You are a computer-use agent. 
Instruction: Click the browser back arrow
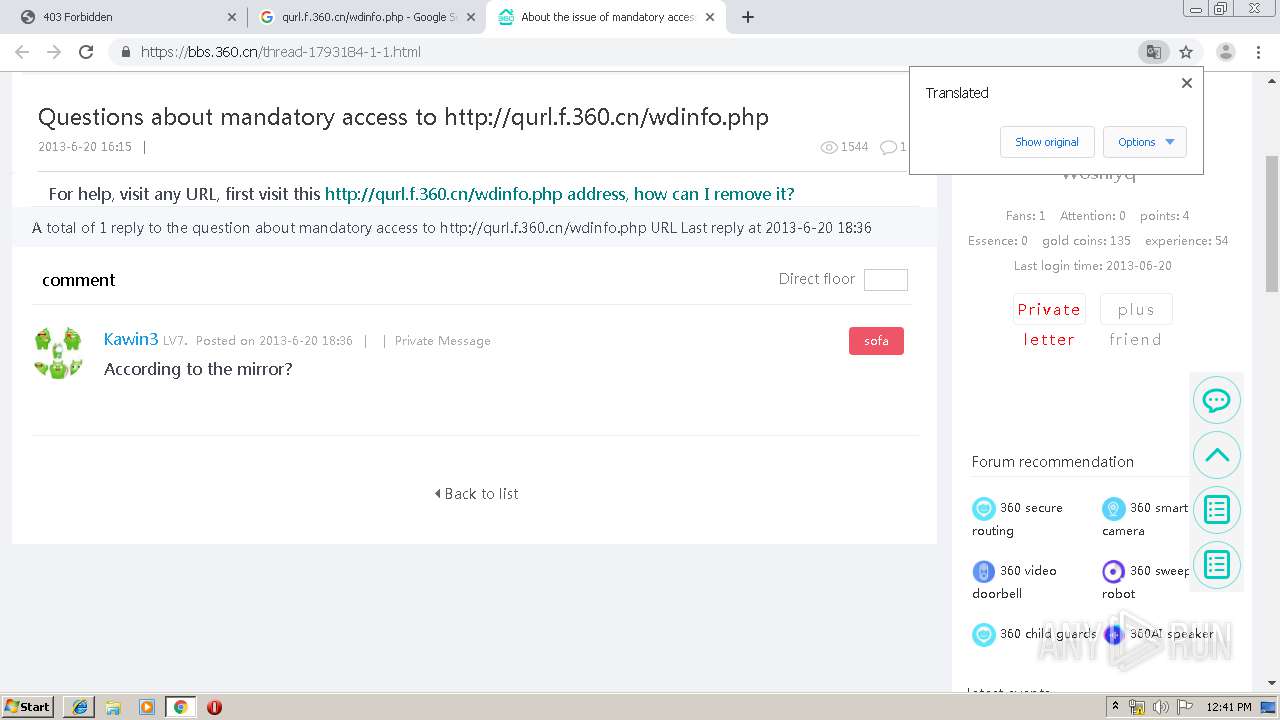(x=22, y=52)
